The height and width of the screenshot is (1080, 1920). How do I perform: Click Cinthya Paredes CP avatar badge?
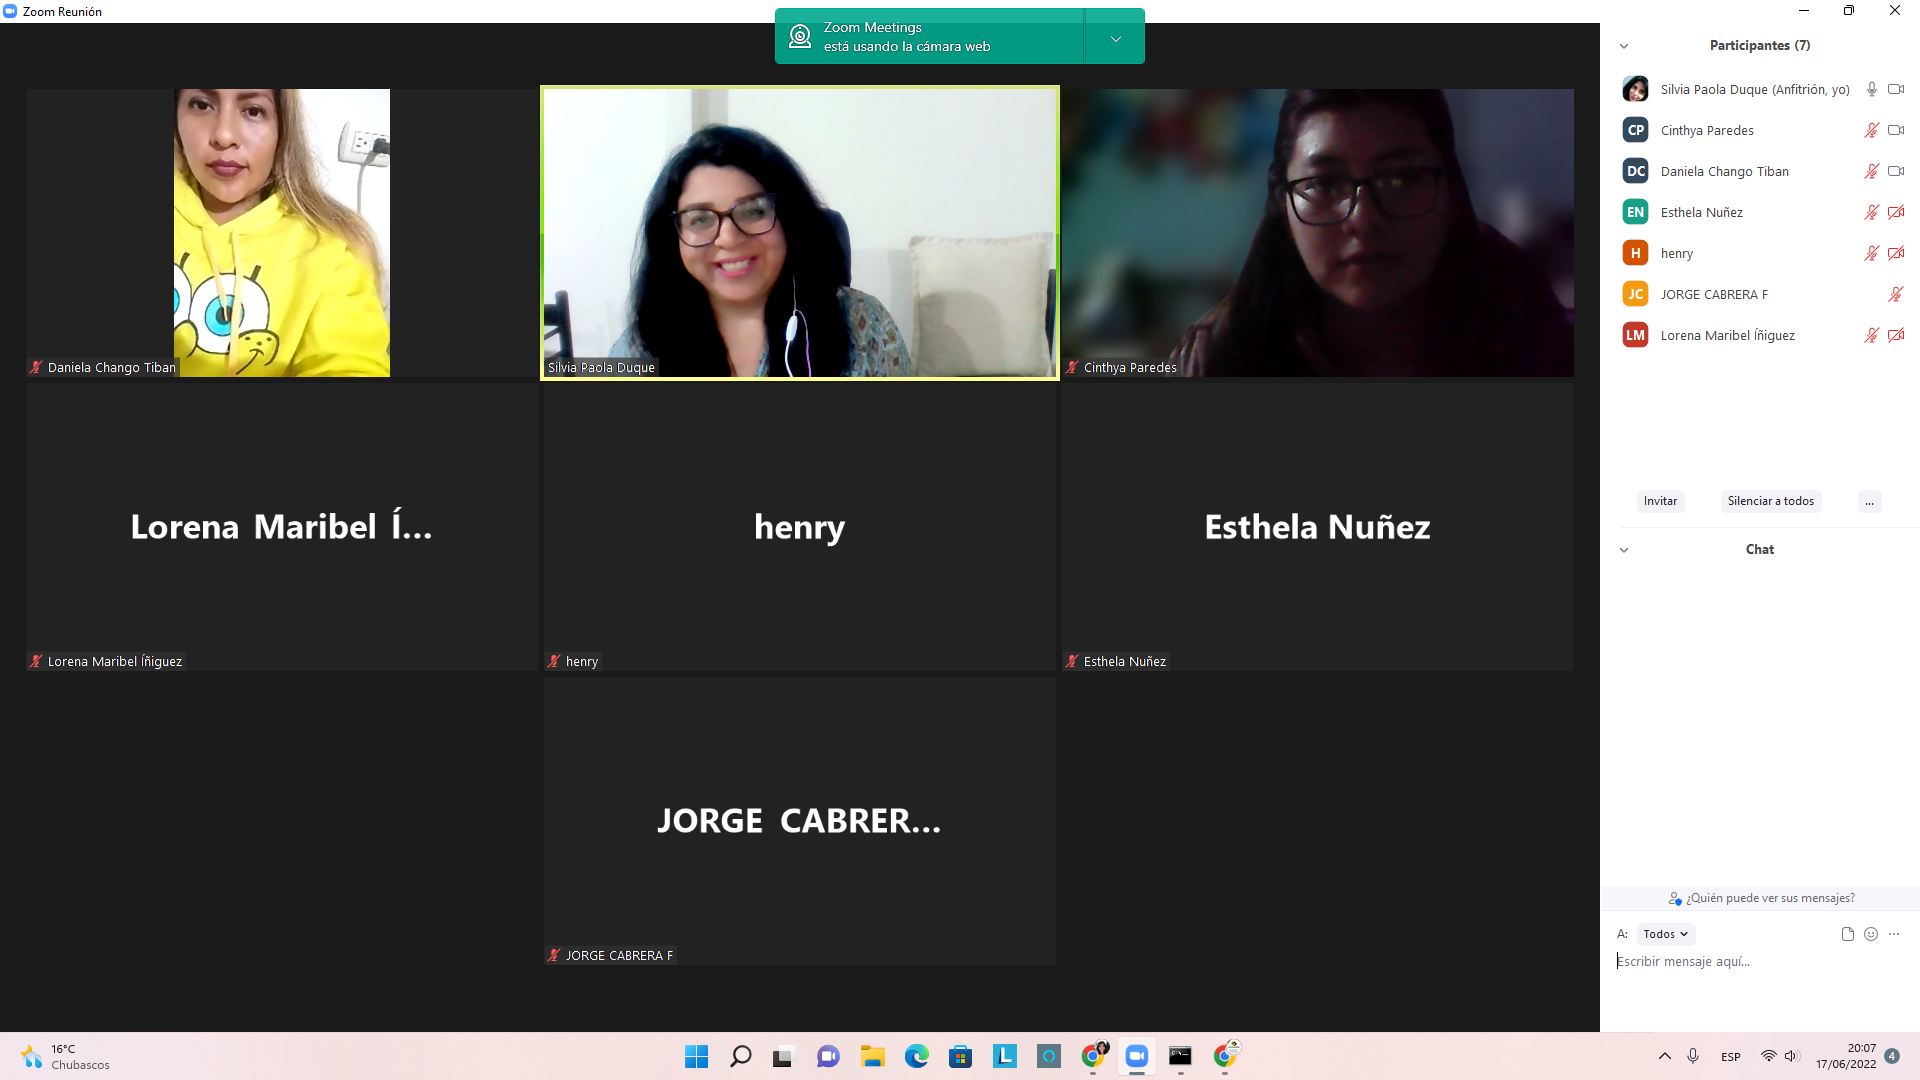coord(1635,130)
